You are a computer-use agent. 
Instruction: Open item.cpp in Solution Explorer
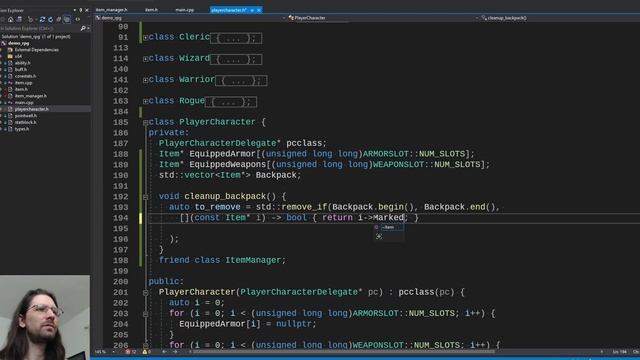click(x=23, y=82)
